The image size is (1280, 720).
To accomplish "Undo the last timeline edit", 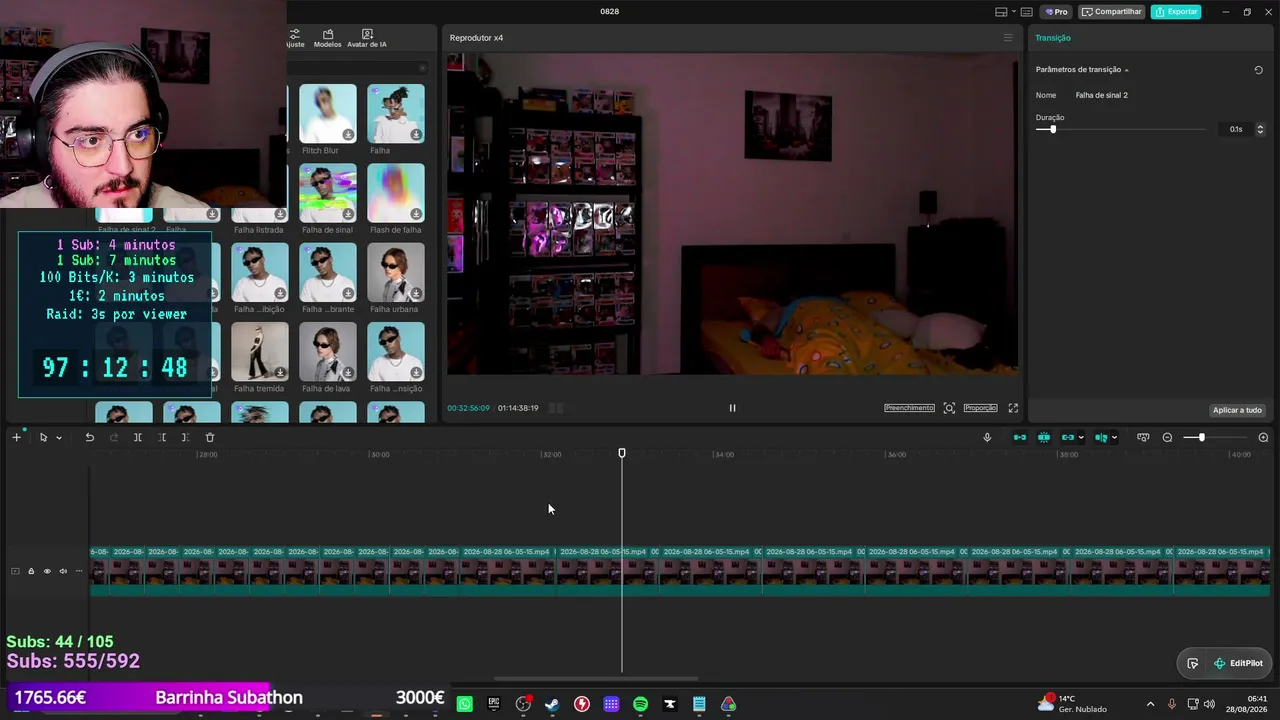I will point(89,437).
